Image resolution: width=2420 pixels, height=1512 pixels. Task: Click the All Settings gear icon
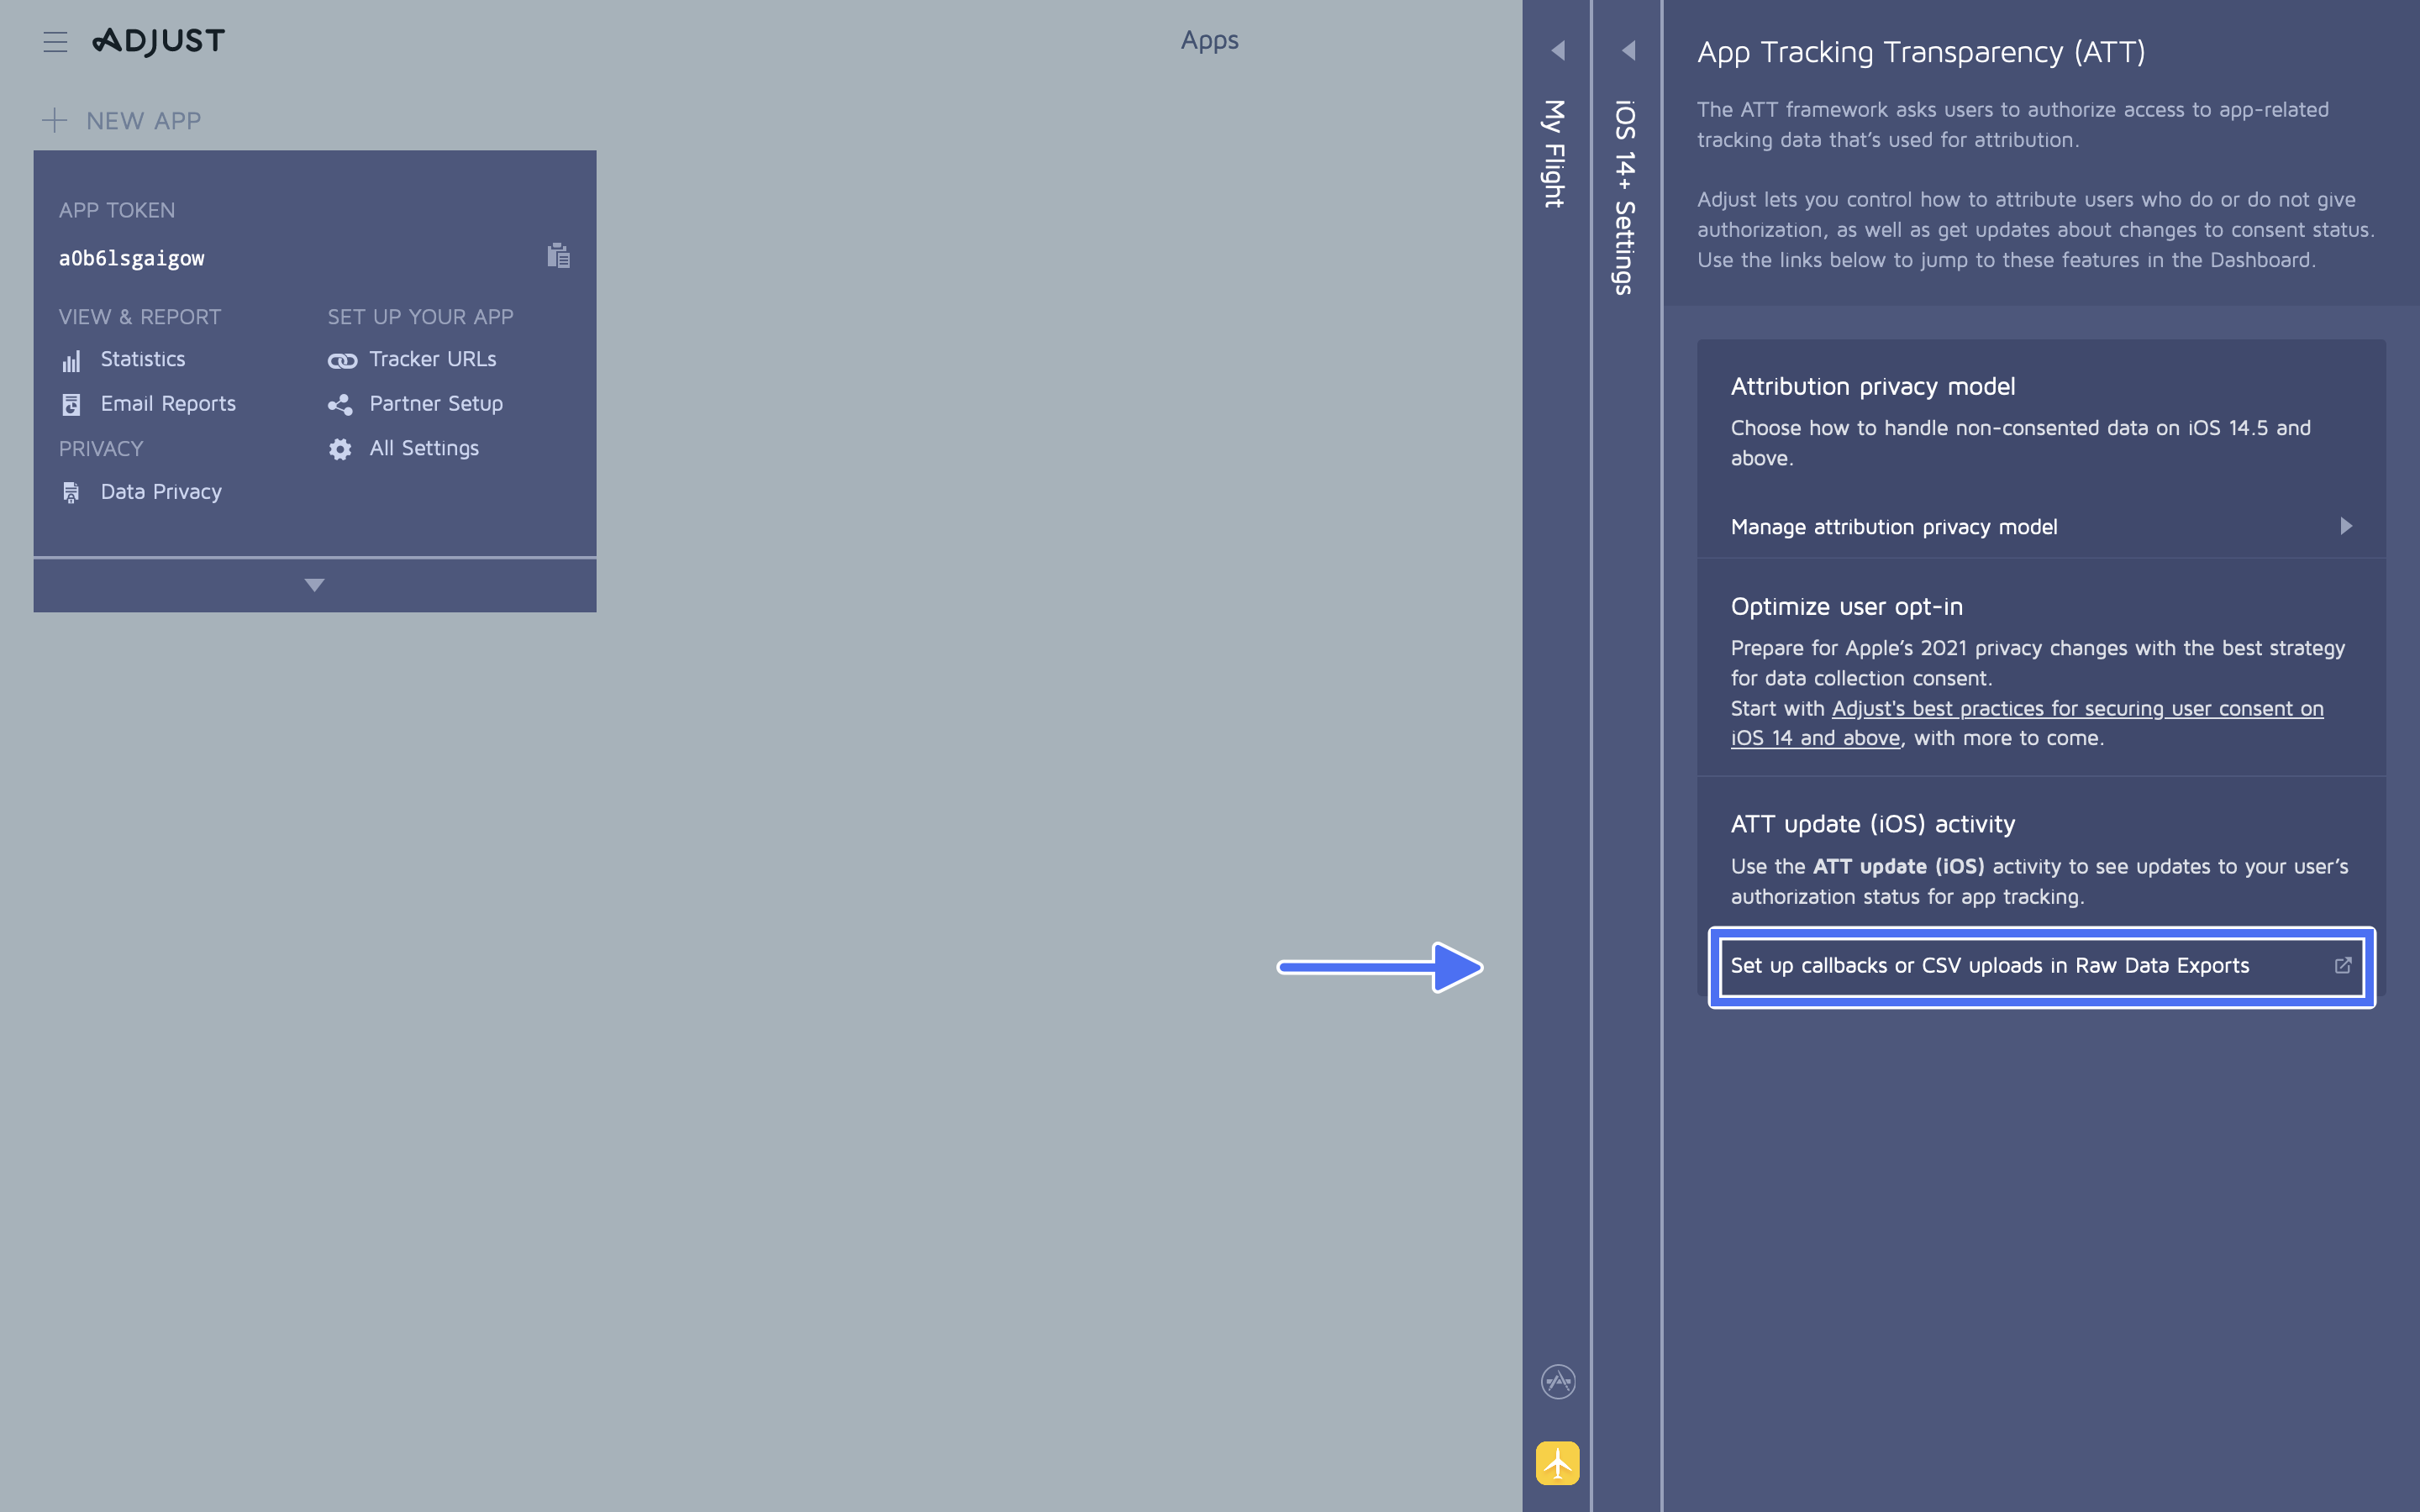(x=340, y=449)
